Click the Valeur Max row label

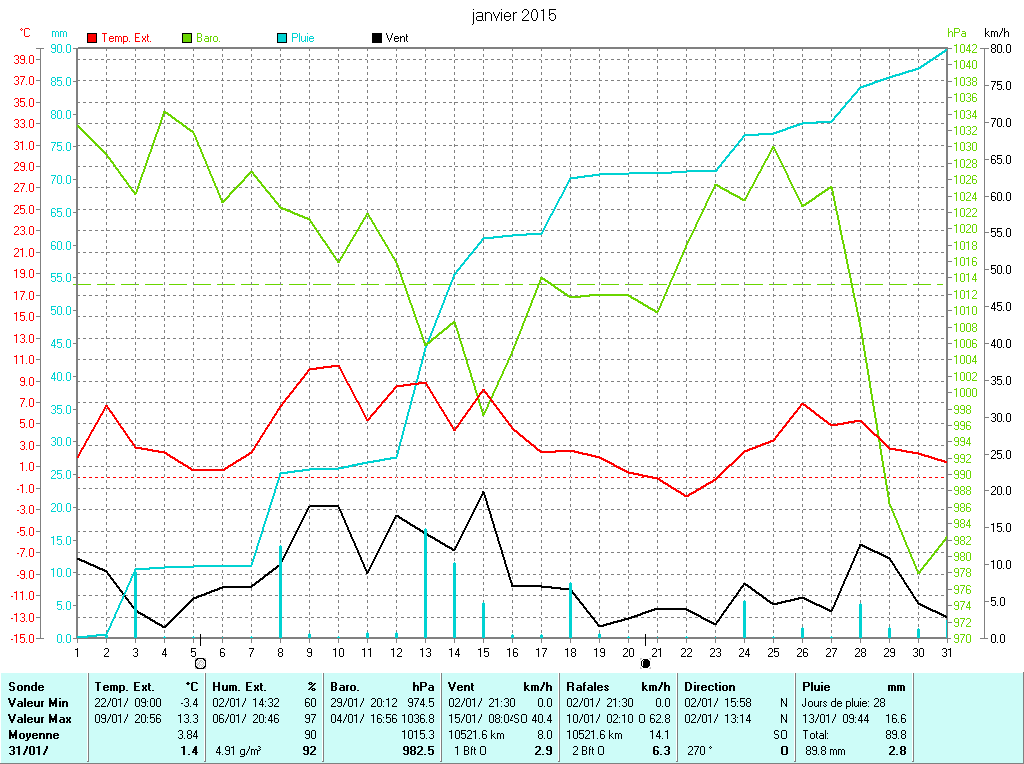point(38,718)
